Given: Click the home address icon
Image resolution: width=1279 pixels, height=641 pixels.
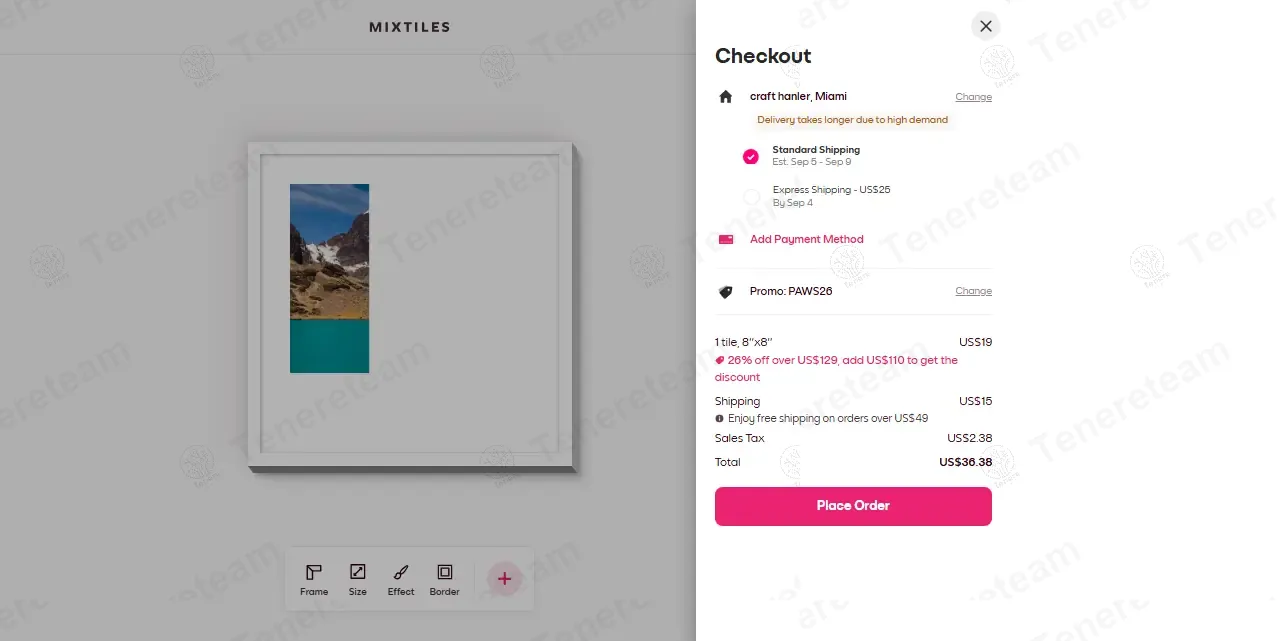Looking at the screenshot, I should [726, 97].
